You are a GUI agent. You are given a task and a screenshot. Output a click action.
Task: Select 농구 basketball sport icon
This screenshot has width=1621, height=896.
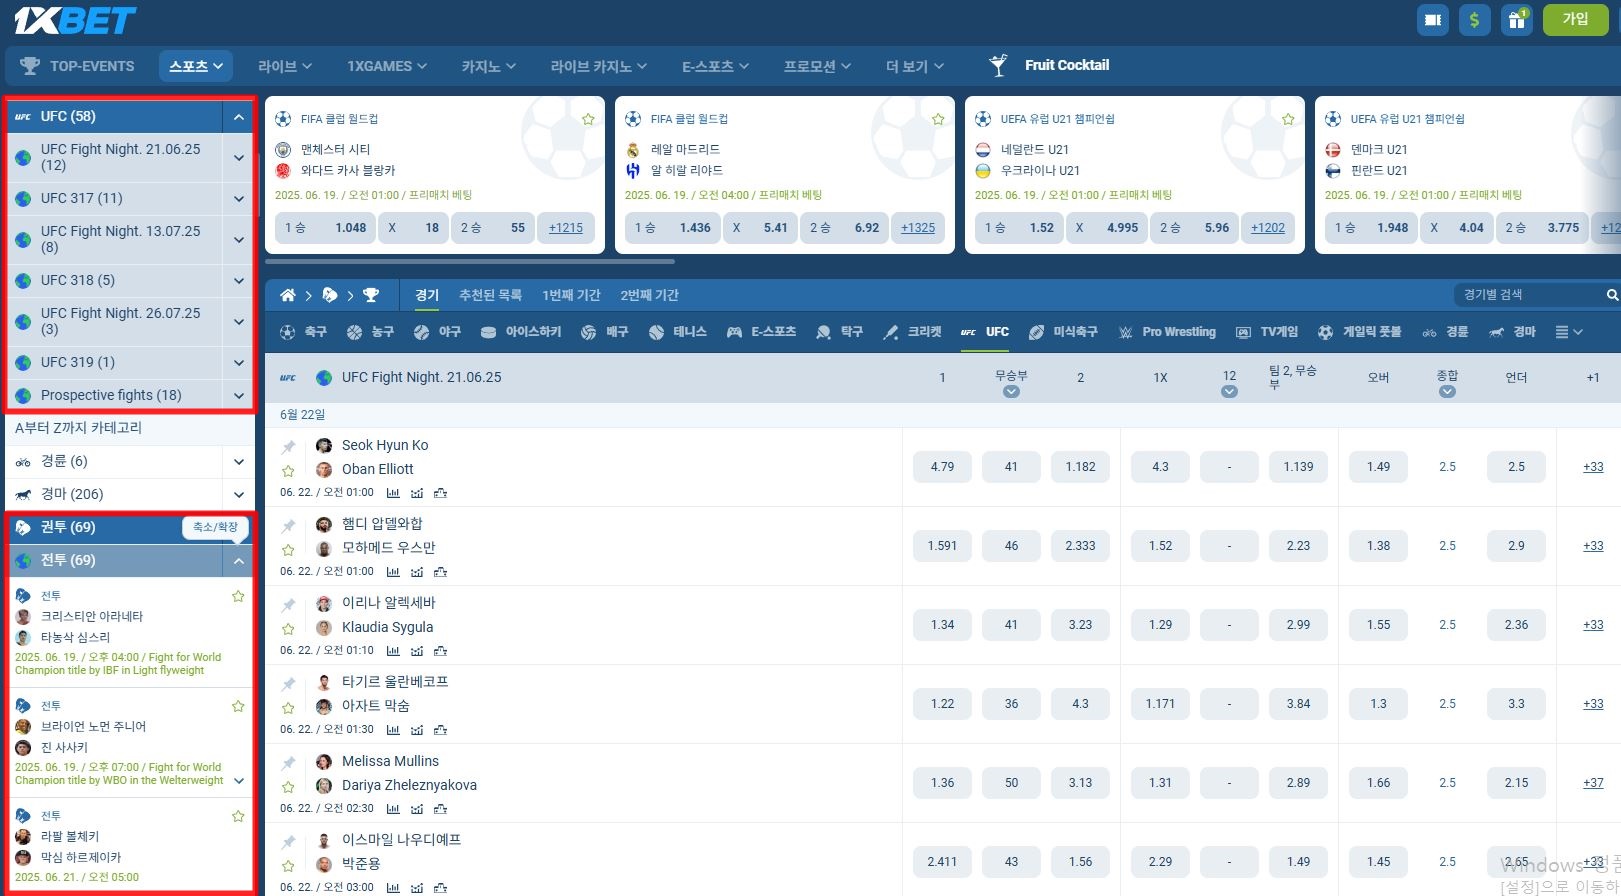coord(370,332)
